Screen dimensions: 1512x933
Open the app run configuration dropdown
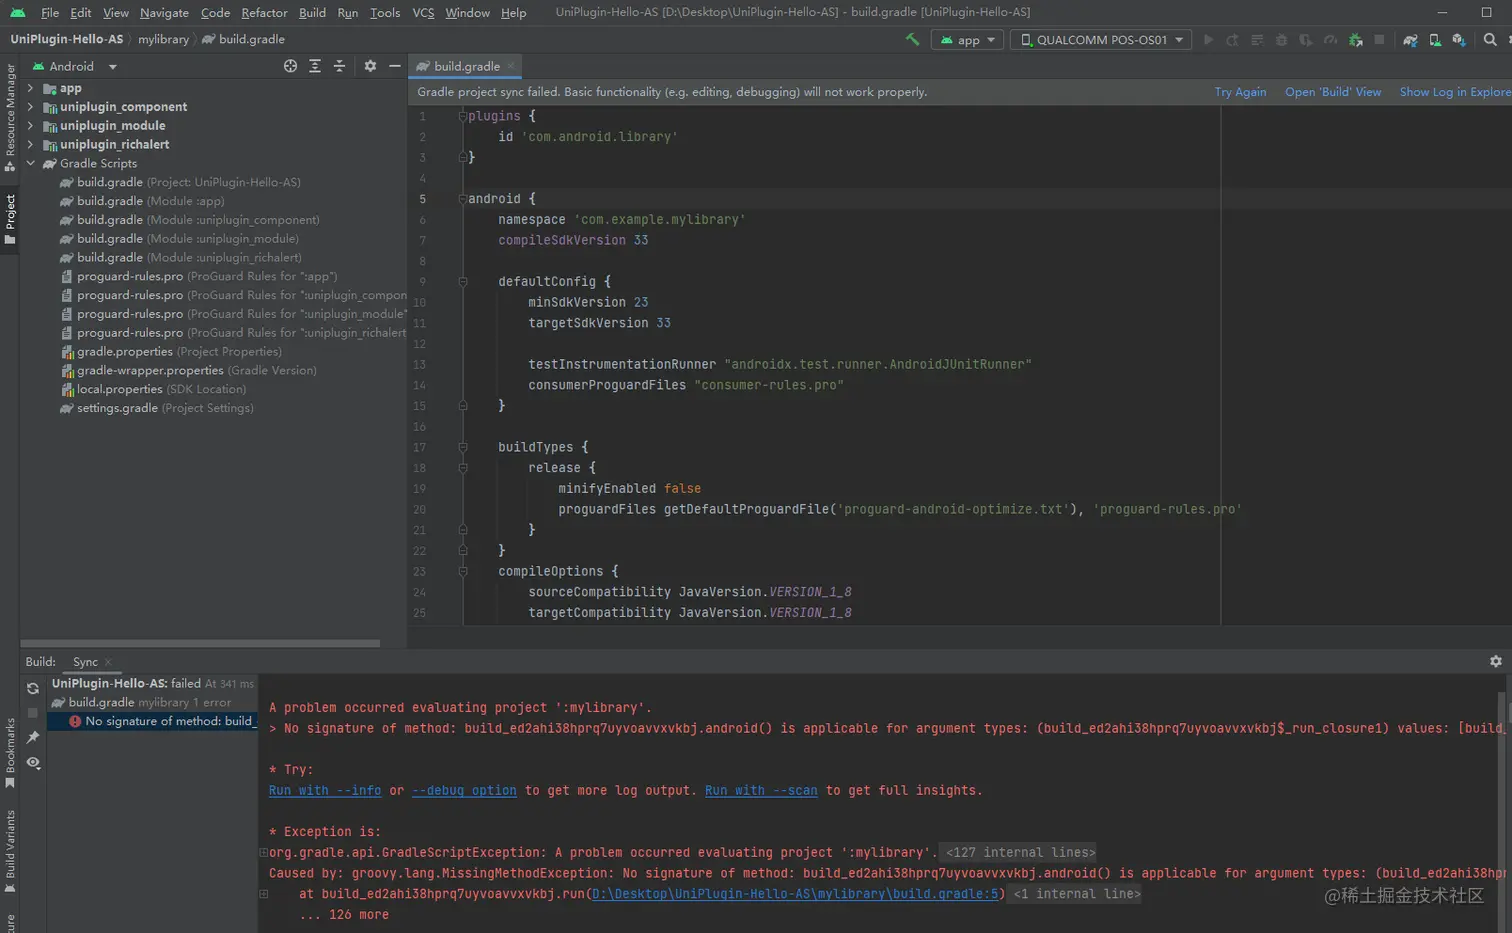tap(968, 40)
